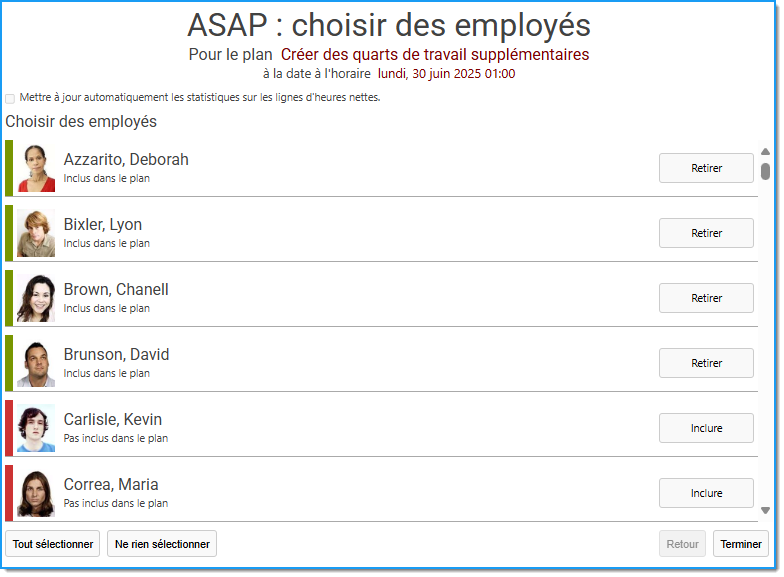Click the Retour button
Screen dimensions: 784x577
(x=682, y=544)
